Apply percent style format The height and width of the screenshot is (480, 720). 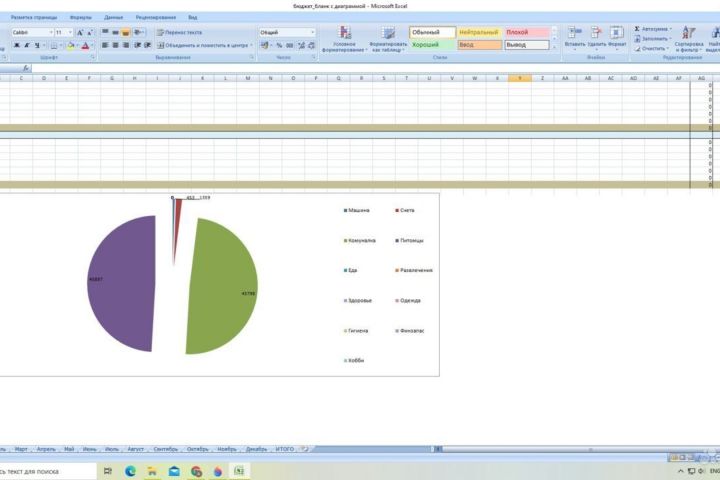point(279,45)
